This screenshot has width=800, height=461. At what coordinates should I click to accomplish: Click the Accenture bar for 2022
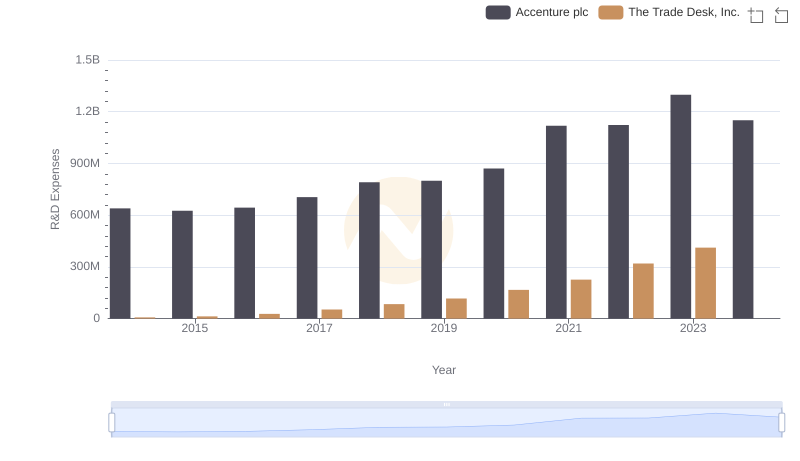pos(618,222)
